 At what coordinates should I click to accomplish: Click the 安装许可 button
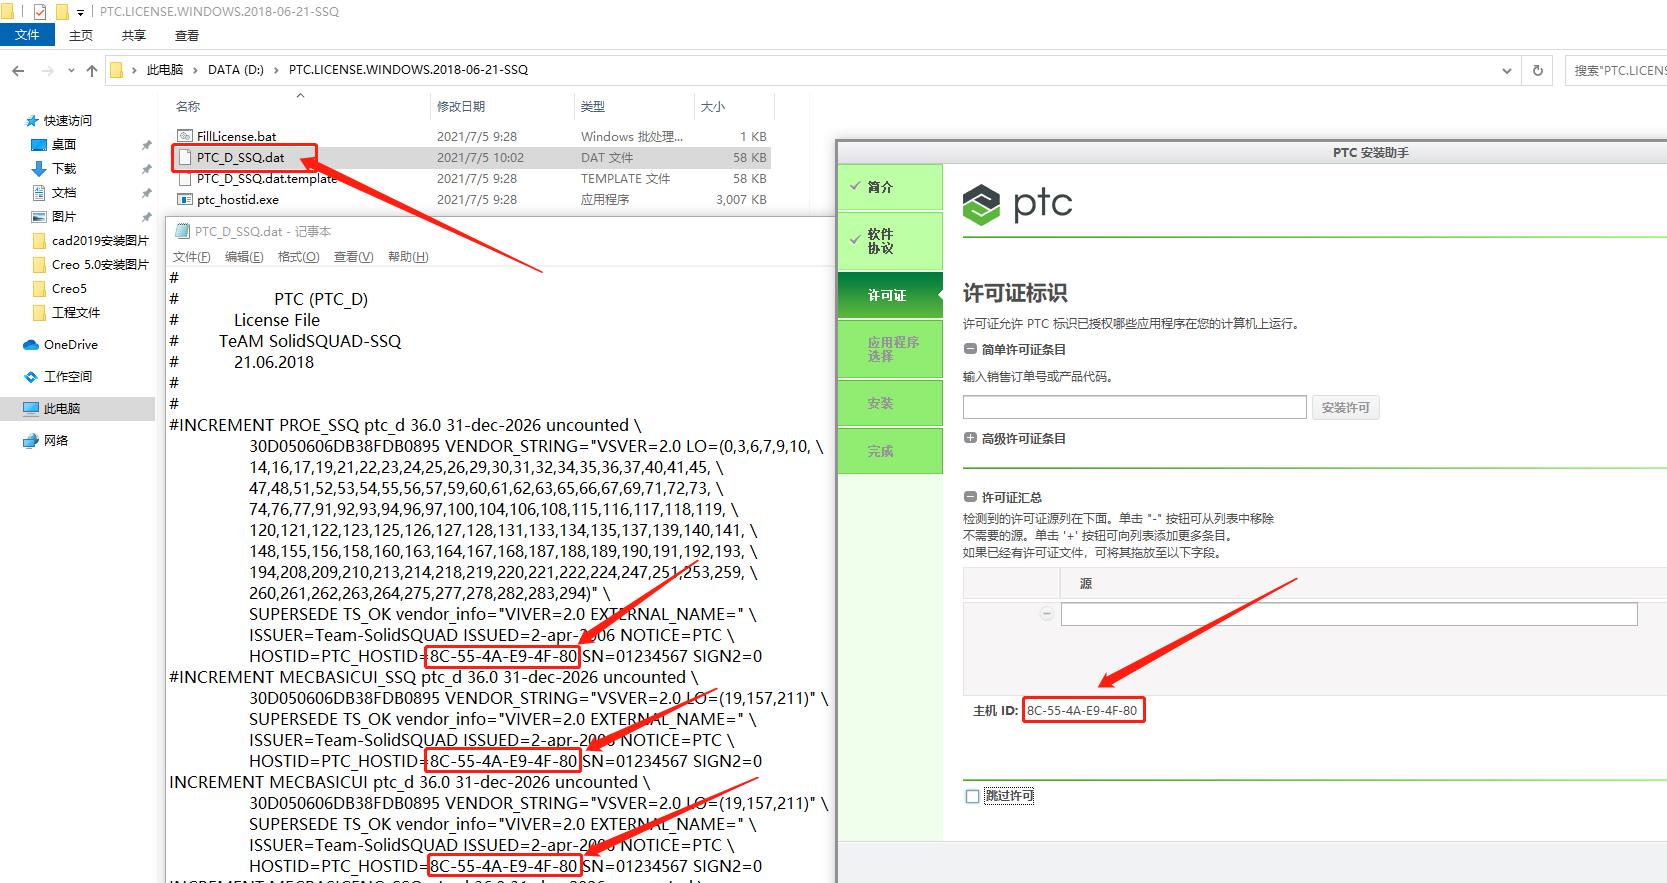[x=1345, y=407]
